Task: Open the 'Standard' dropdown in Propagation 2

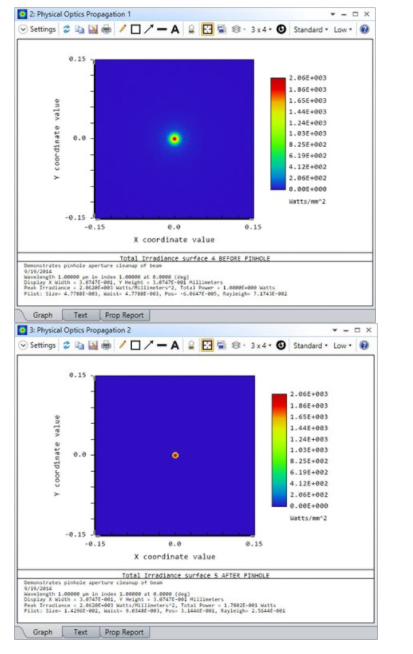Action: click(x=310, y=346)
